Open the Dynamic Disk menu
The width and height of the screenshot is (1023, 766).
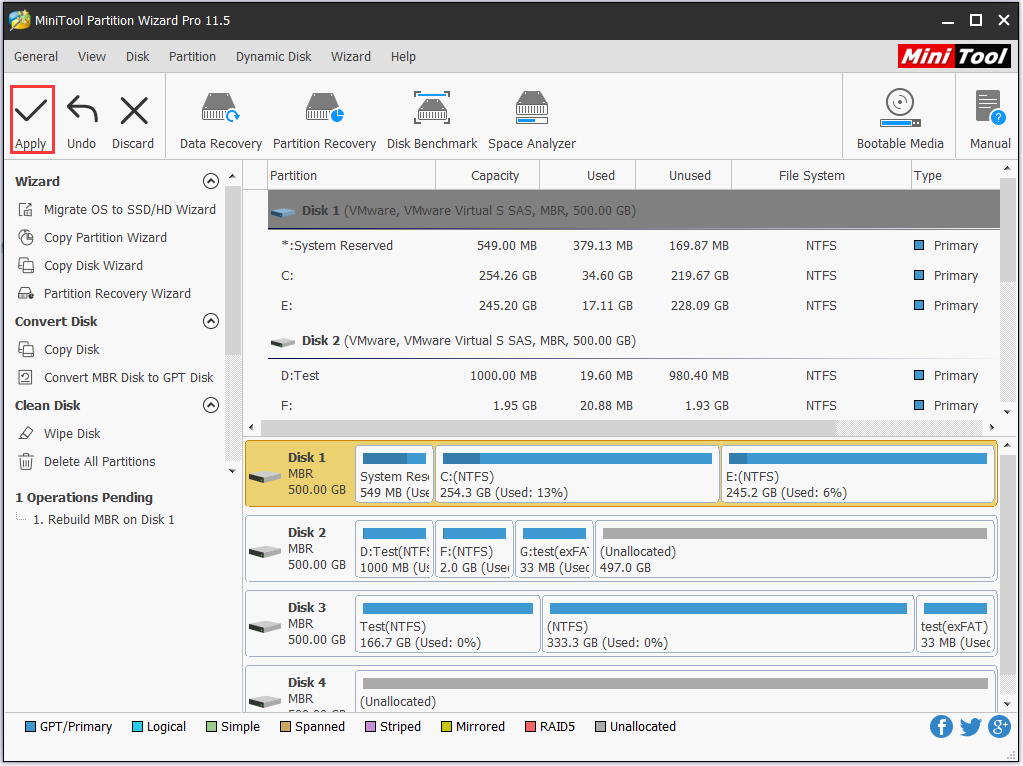tap(273, 57)
